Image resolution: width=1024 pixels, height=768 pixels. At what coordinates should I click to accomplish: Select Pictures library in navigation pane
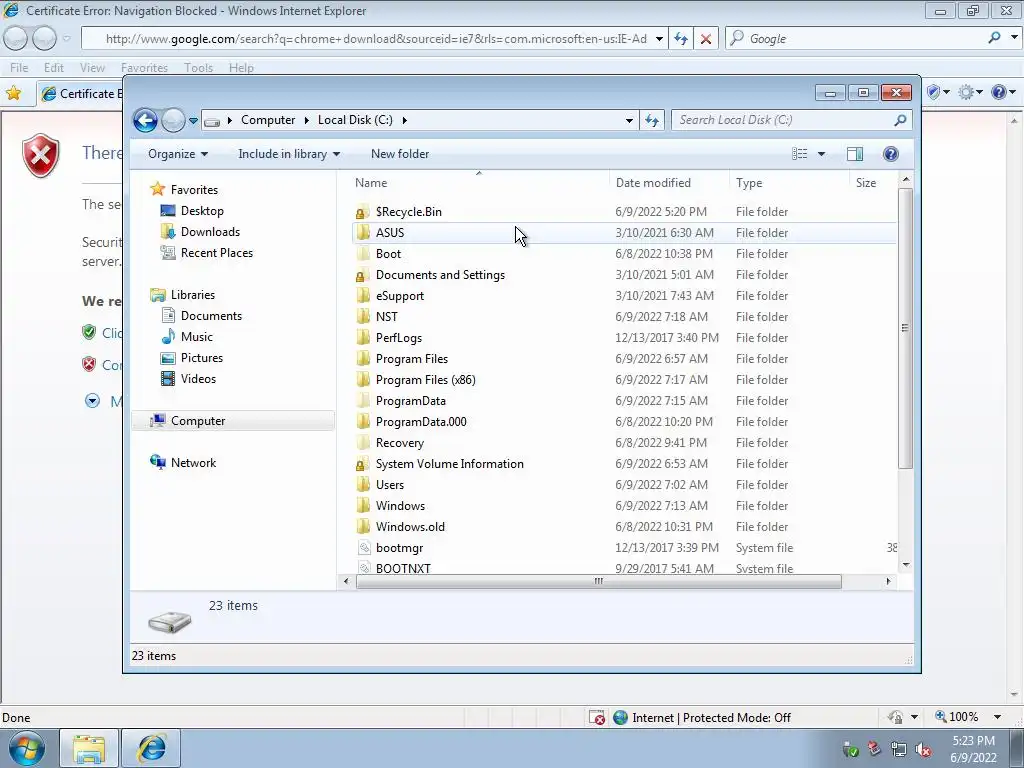(201, 358)
